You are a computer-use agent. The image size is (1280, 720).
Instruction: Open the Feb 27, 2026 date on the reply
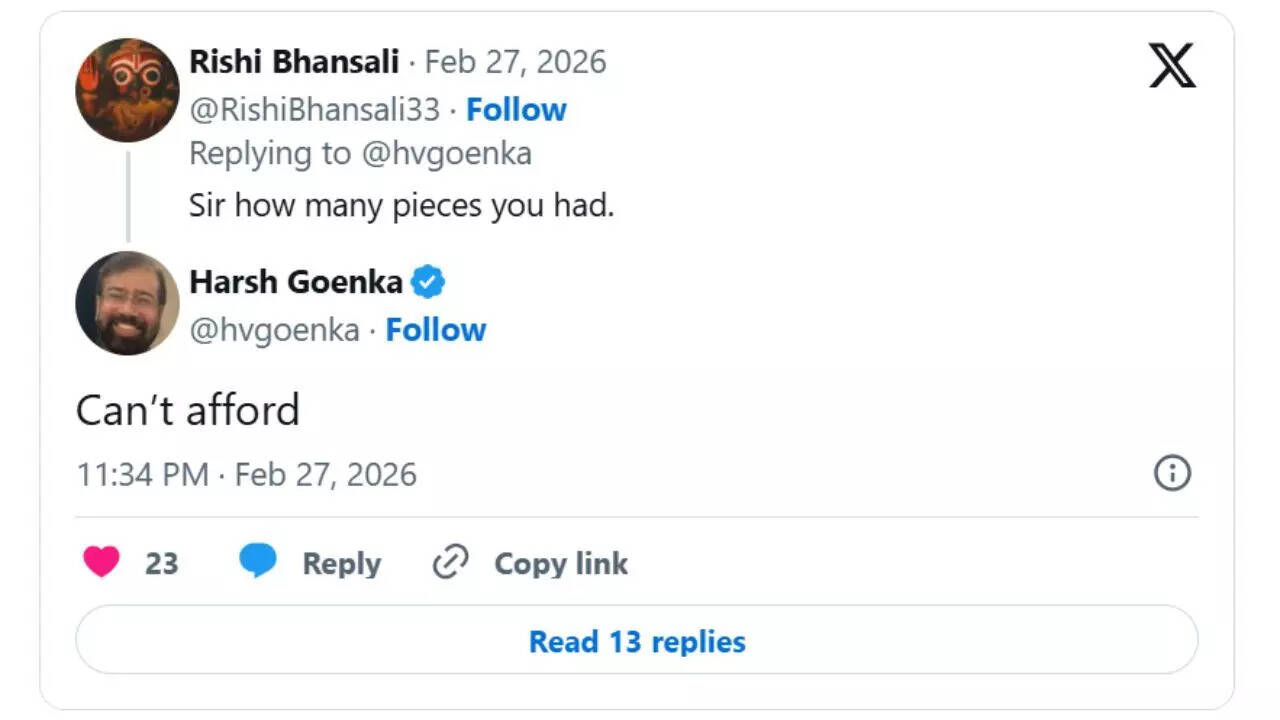click(x=516, y=61)
